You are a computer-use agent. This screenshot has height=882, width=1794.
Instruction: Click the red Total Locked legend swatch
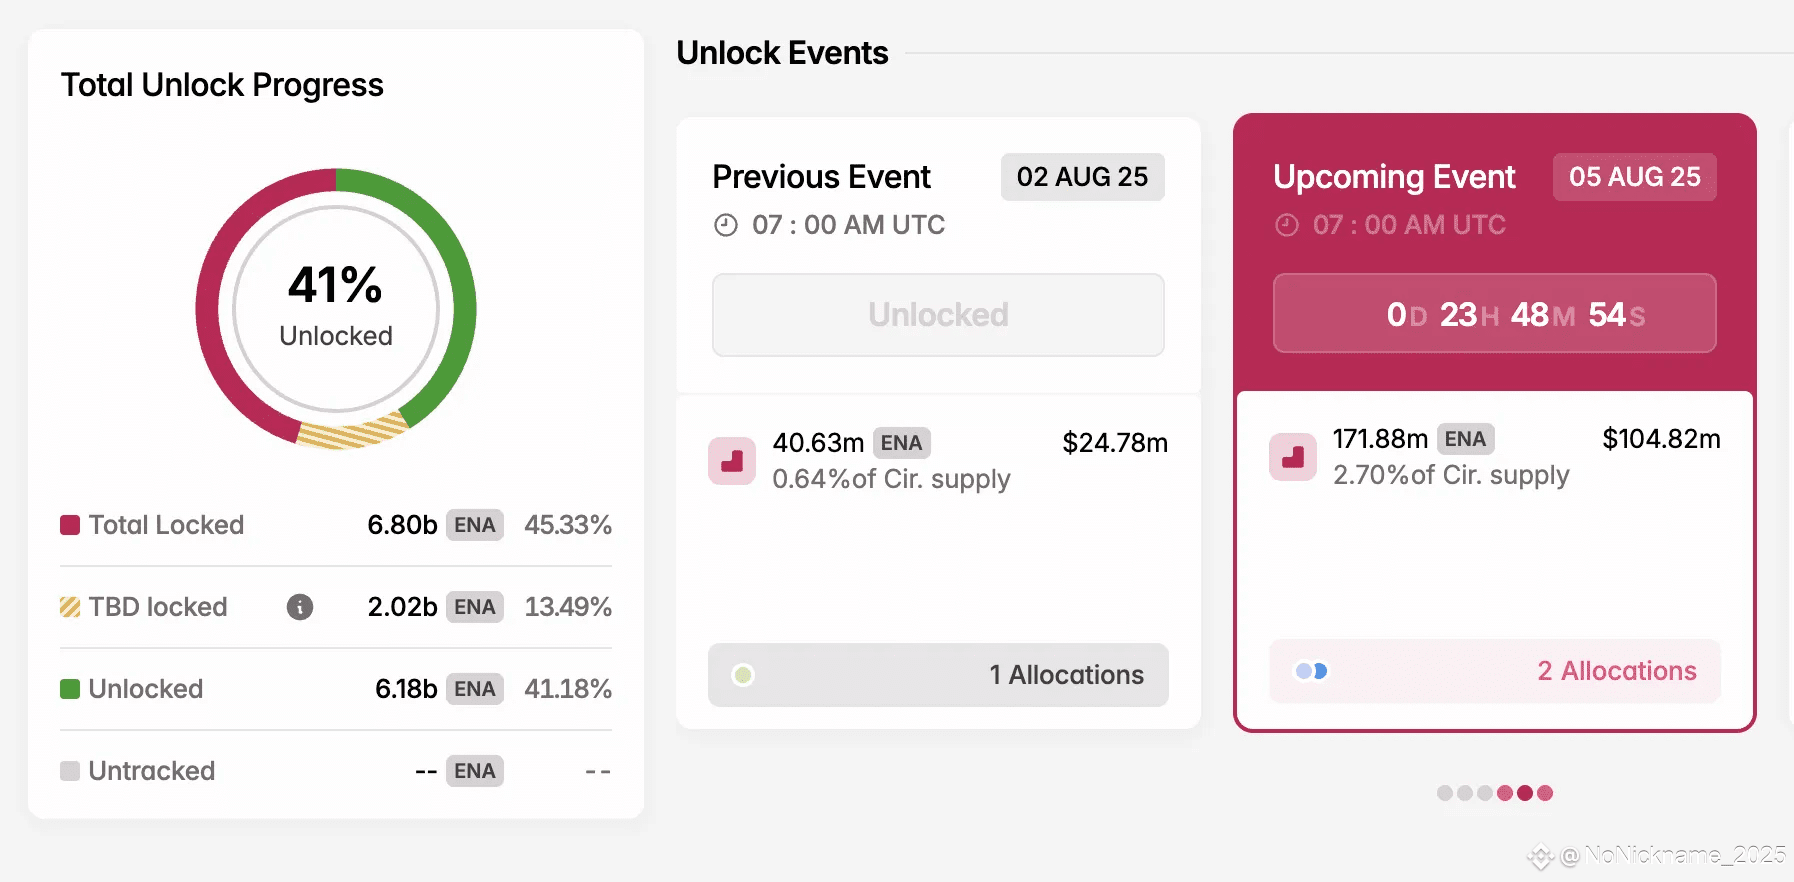coord(70,525)
